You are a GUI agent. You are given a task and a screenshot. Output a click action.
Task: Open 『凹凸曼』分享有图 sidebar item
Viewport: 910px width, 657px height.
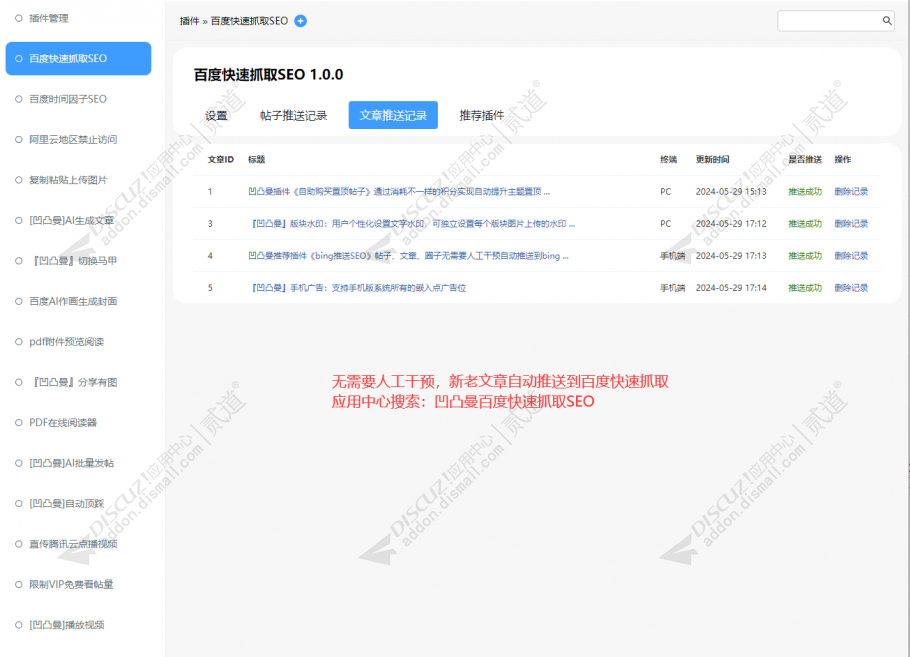coord(73,382)
